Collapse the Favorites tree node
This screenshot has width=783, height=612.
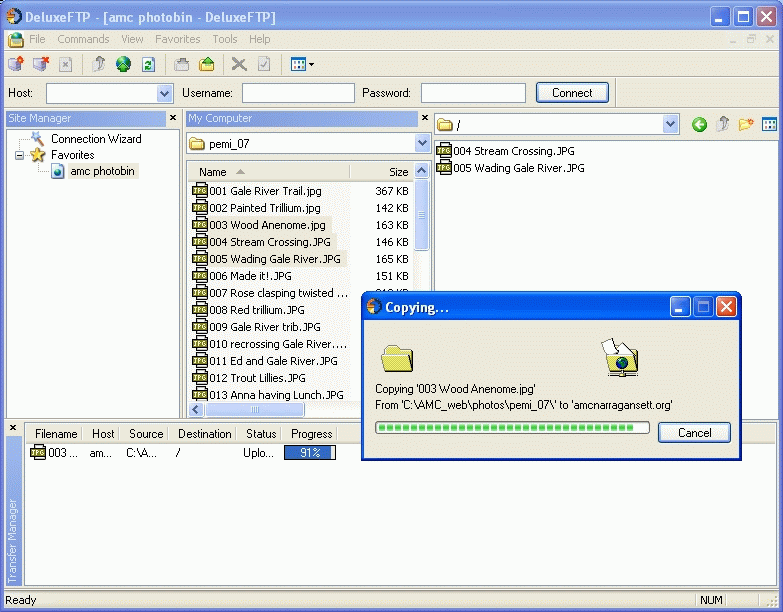click(x=19, y=155)
